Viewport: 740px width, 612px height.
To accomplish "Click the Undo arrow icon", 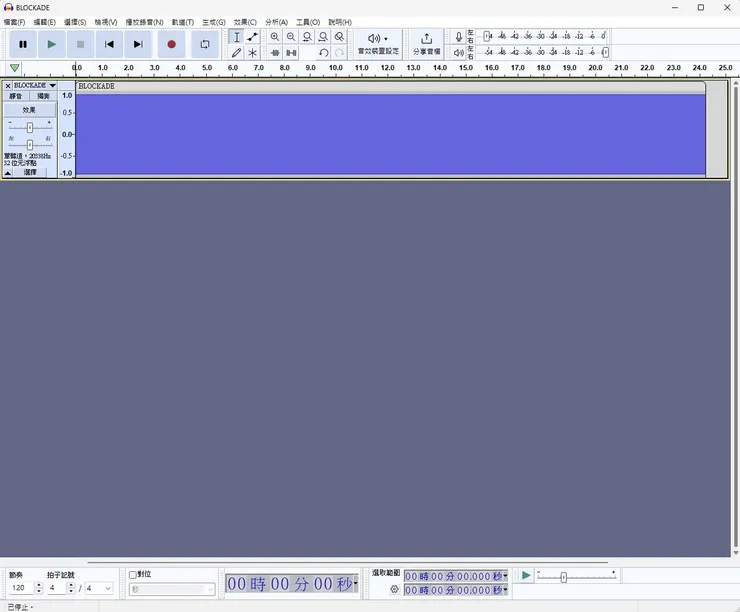I will tap(323, 53).
